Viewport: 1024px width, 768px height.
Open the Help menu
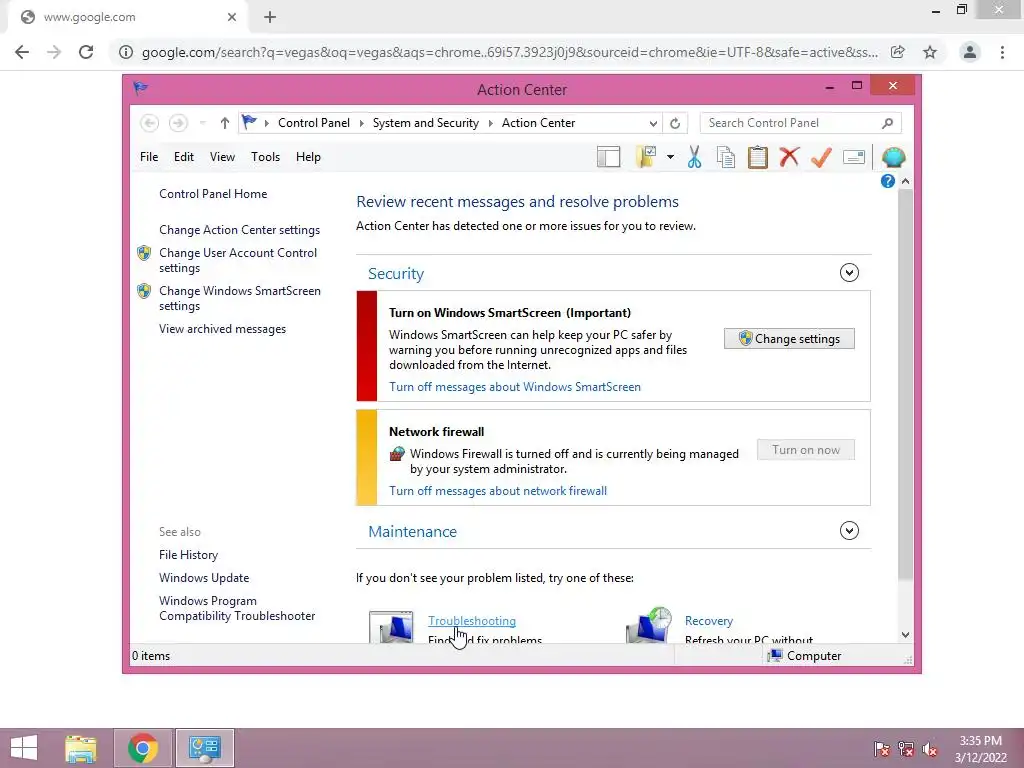[308, 157]
